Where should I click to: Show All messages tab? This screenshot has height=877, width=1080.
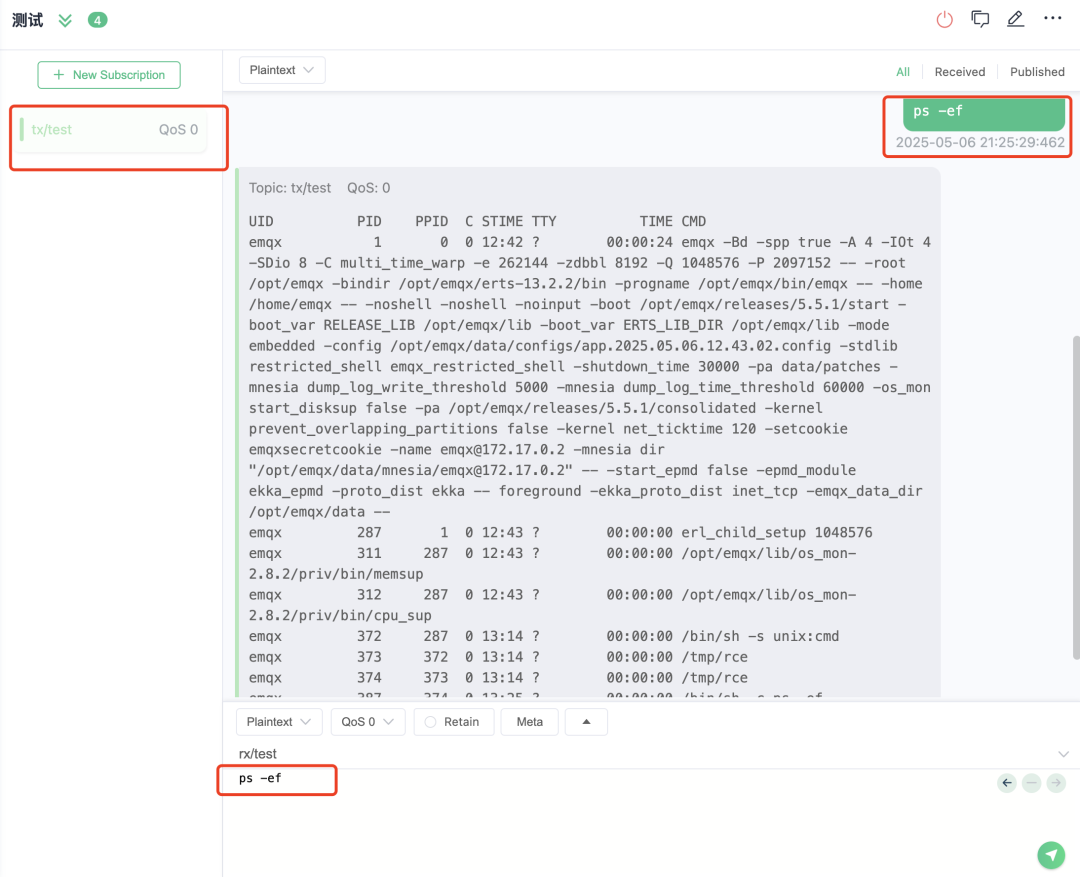902,72
